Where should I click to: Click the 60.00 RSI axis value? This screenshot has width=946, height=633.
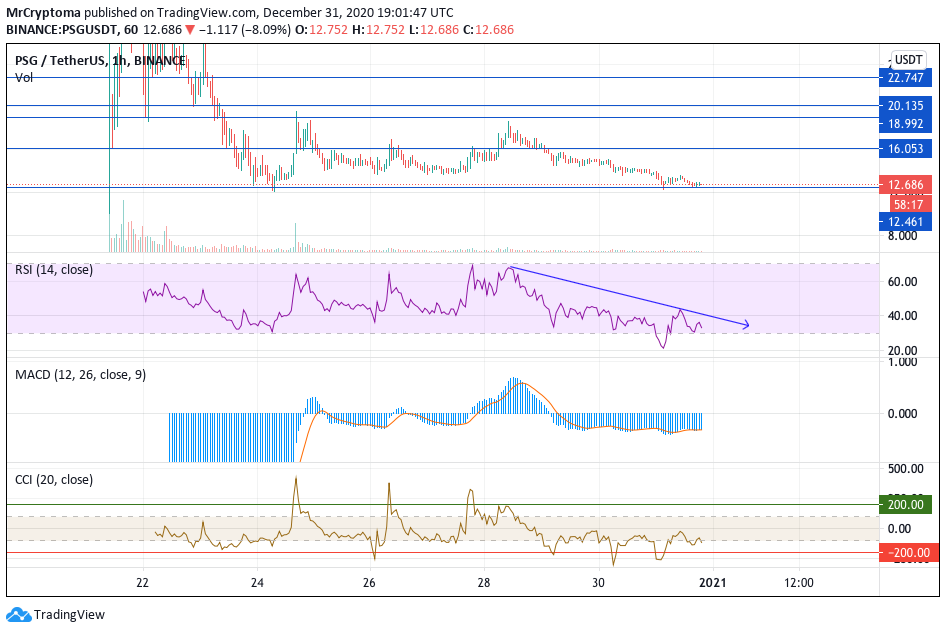click(x=903, y=282)
